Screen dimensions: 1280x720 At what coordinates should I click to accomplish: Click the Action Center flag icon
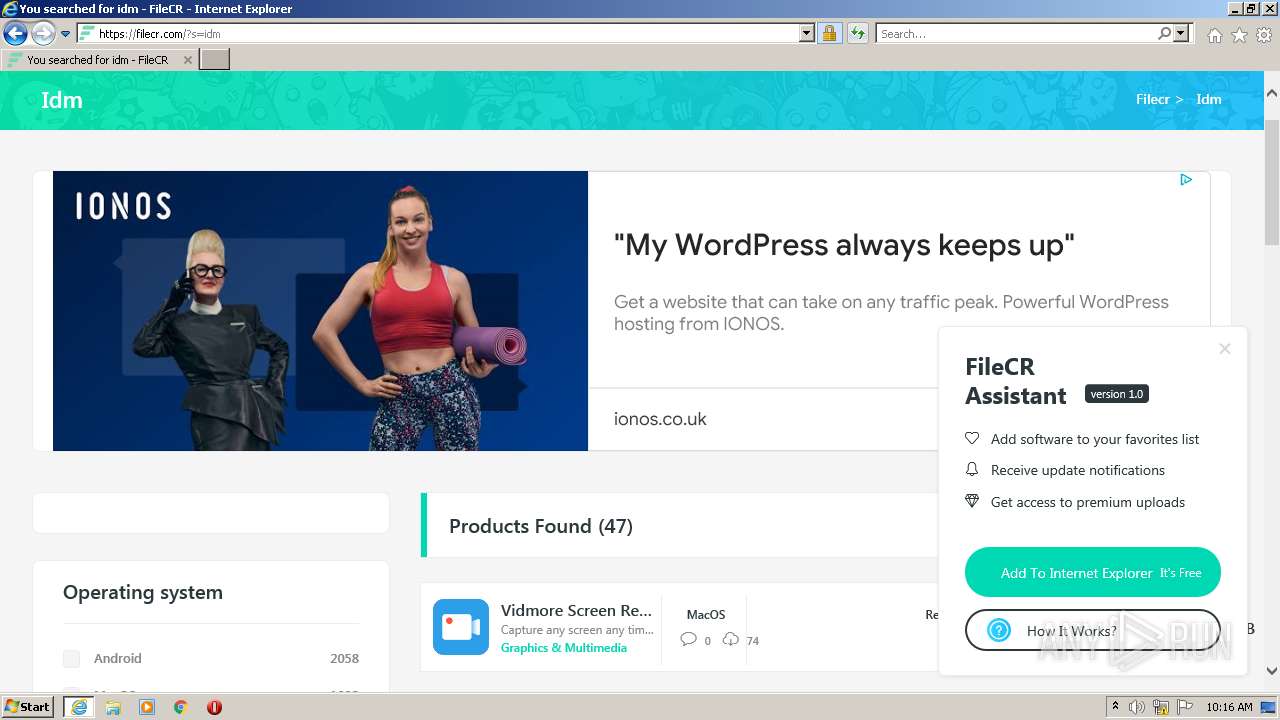(x=1187, y=707)
